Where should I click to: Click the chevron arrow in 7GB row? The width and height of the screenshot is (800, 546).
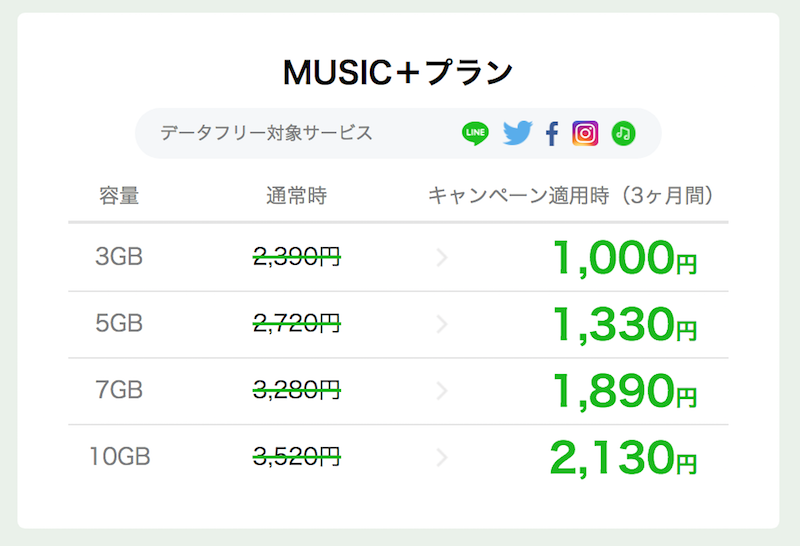pyautogui.click(x=442, y=391)
